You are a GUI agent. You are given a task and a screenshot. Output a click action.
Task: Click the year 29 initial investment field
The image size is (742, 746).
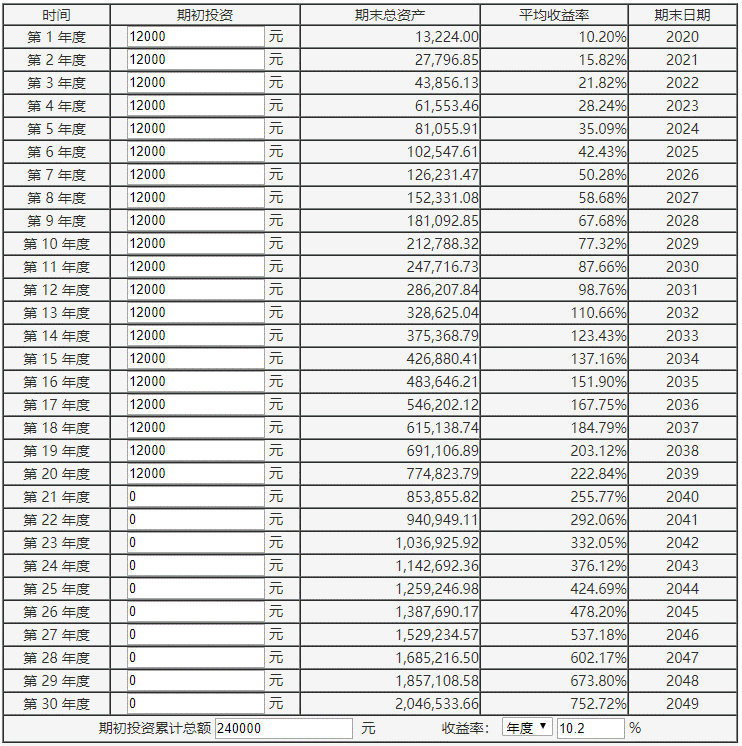click(195, 680)
